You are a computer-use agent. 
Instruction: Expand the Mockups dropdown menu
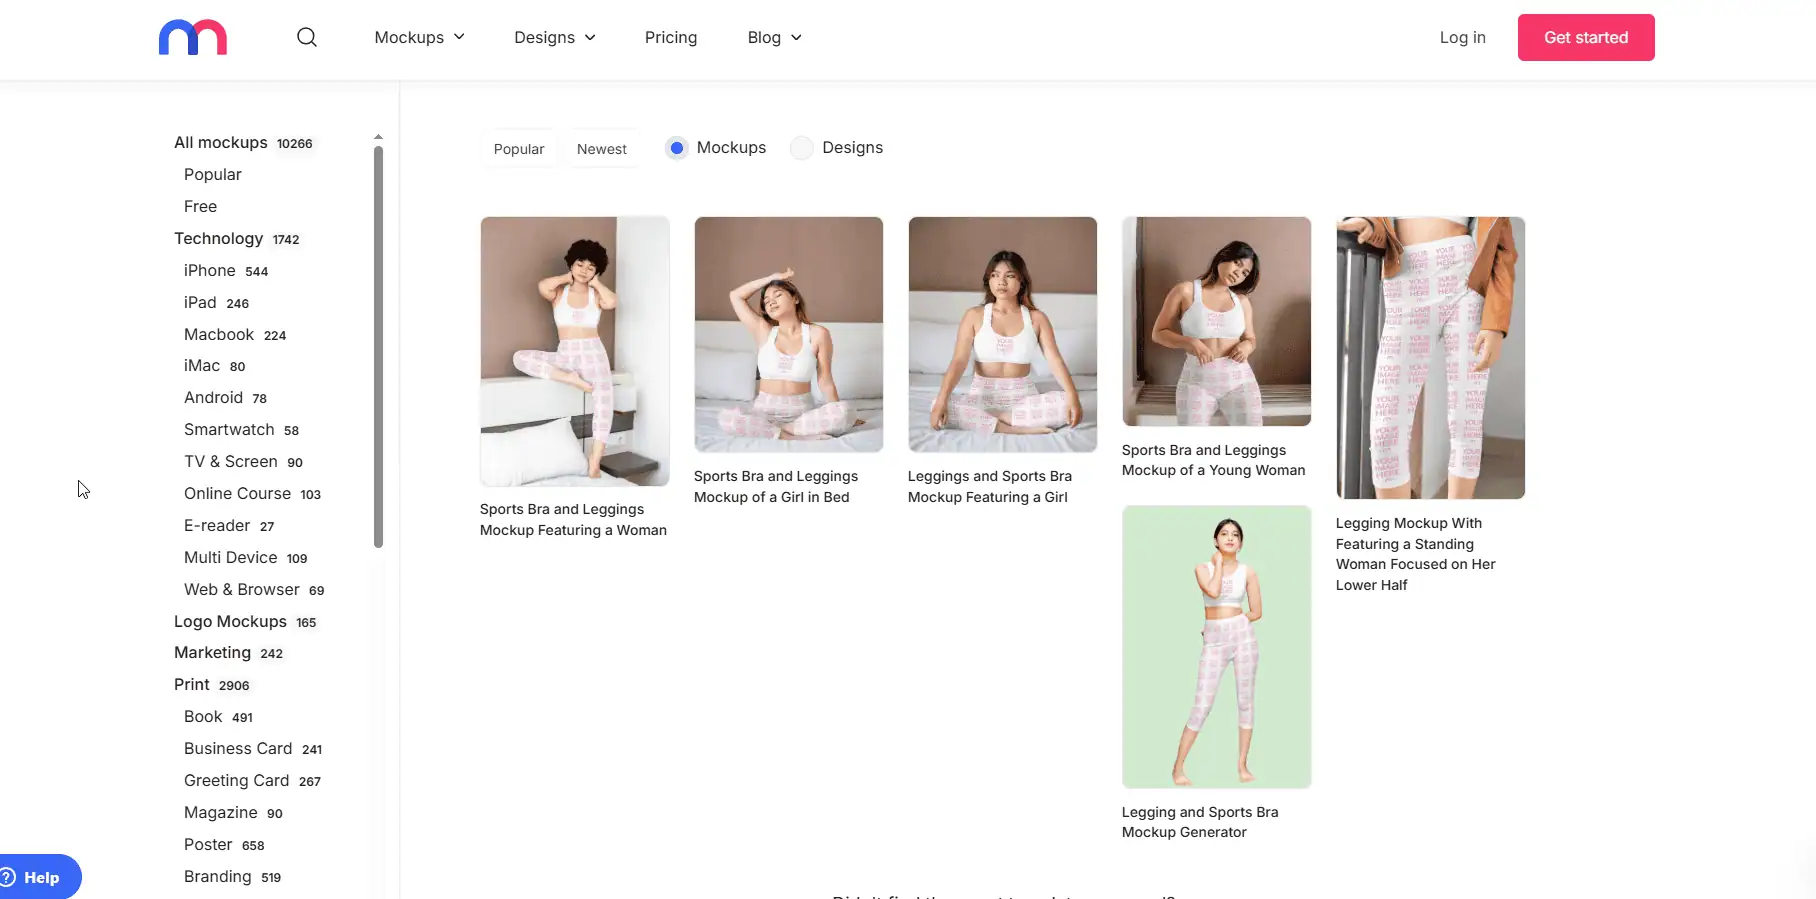coord(419,38)
